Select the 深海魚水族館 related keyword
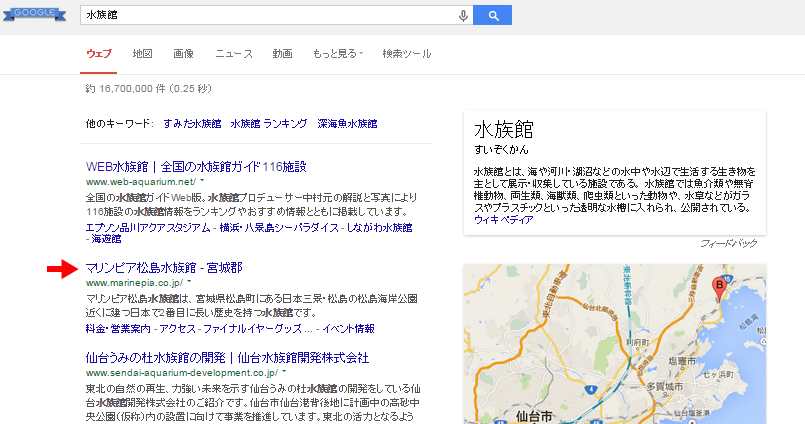Image resolution: width=805 pixels, height=424 pixels. point(347,124)
